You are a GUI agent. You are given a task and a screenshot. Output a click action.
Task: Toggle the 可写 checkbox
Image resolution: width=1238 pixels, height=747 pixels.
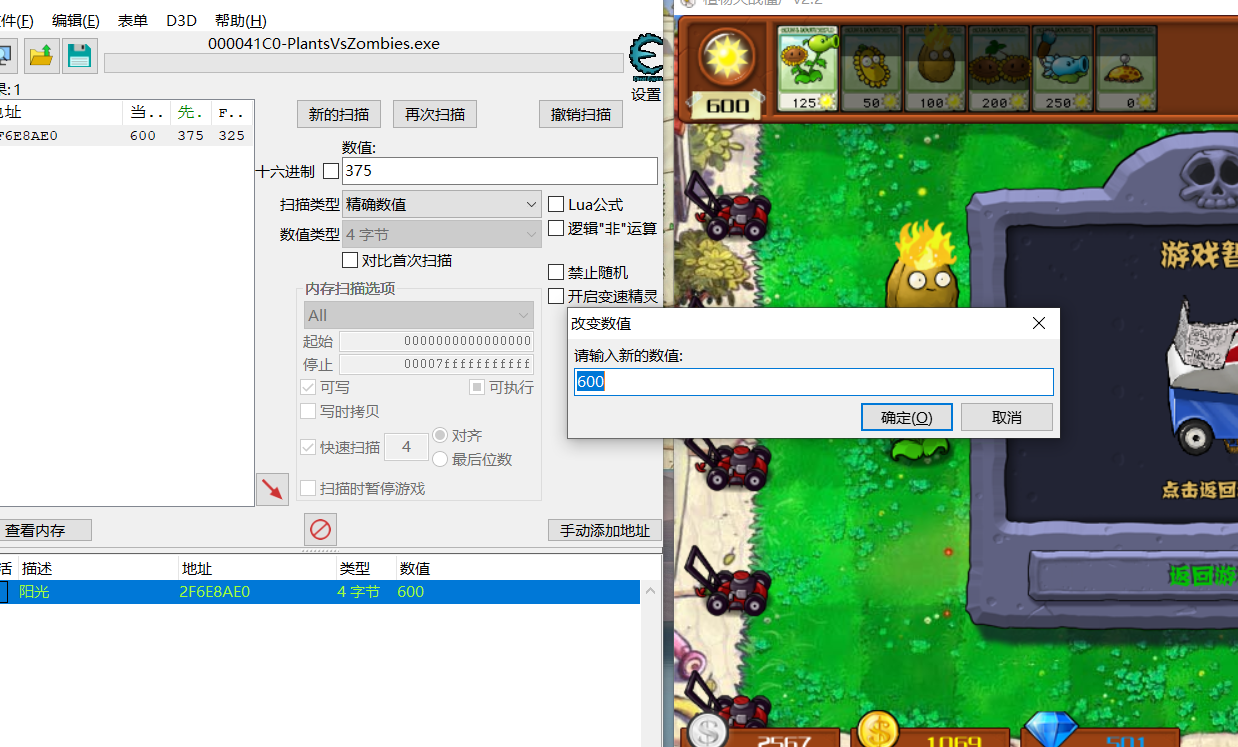point(309,387)
